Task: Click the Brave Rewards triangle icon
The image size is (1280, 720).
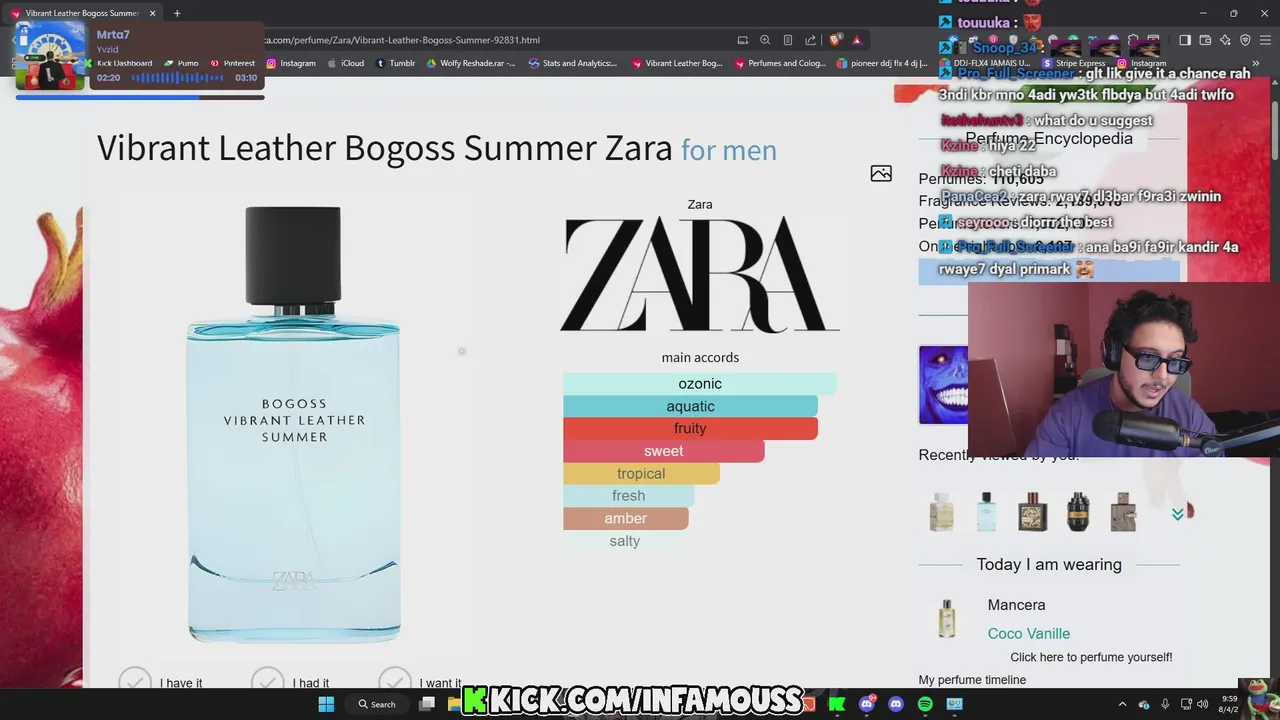Action: [857, 40]
